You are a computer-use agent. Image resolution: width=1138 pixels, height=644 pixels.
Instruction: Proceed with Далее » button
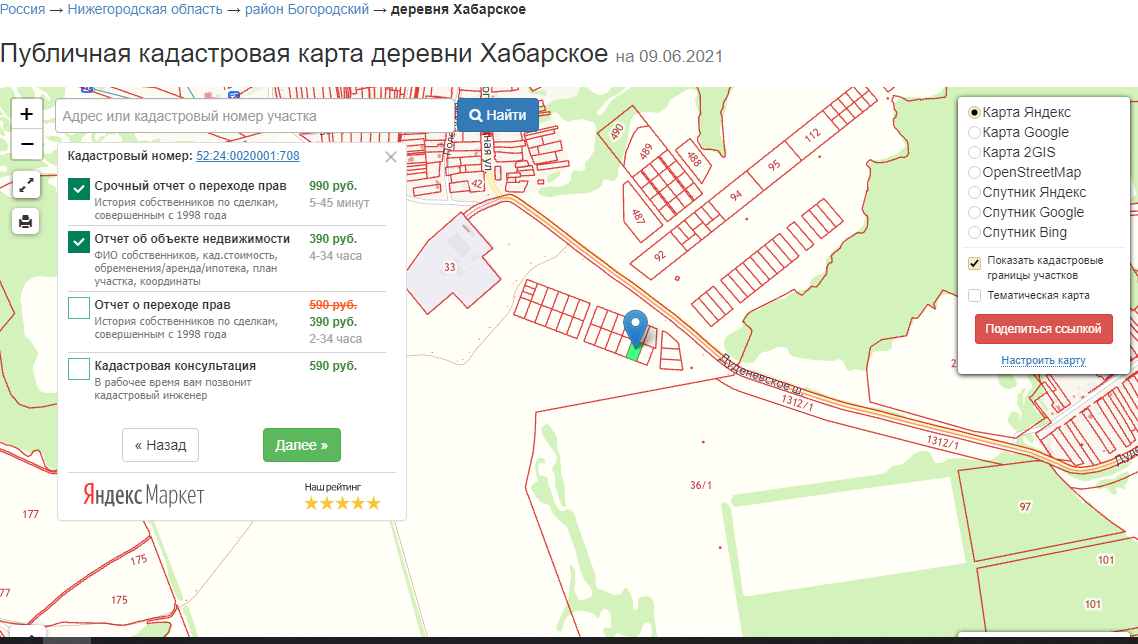pos(302,445)
